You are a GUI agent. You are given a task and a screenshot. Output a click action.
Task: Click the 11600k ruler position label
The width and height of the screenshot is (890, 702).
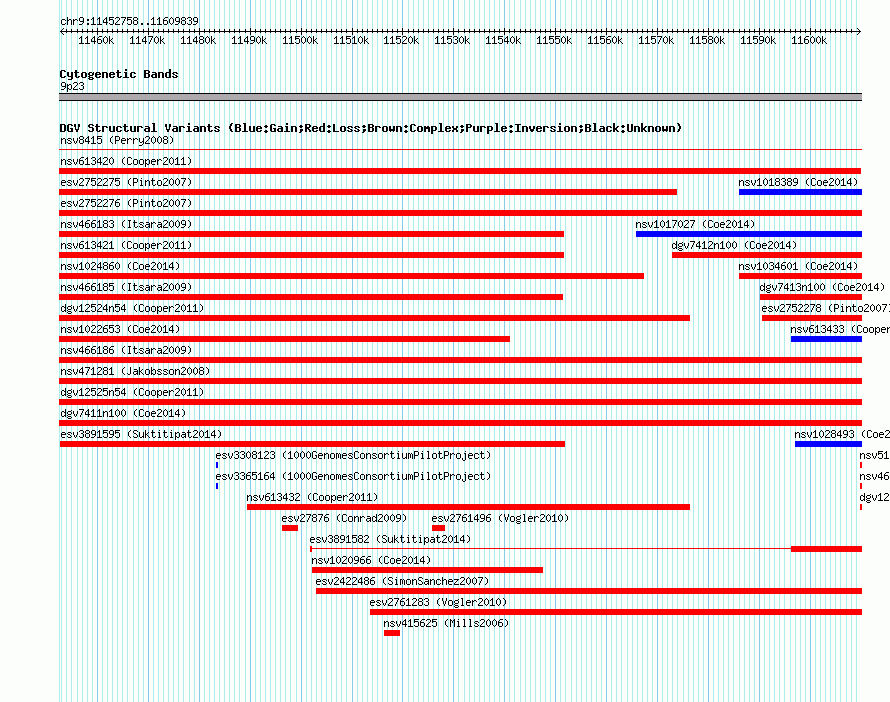click(x=809, y=40)
